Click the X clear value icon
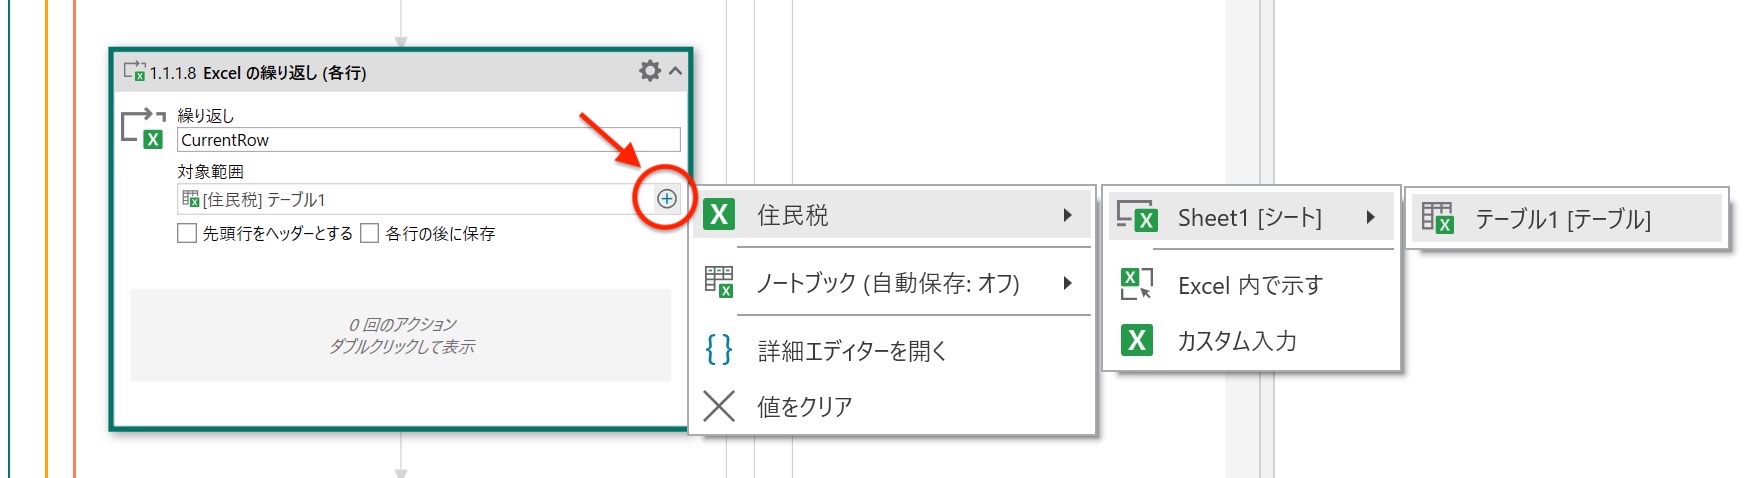Image resolution: width=1754 pixels, height=478 pixels. [x=719, y=406]
